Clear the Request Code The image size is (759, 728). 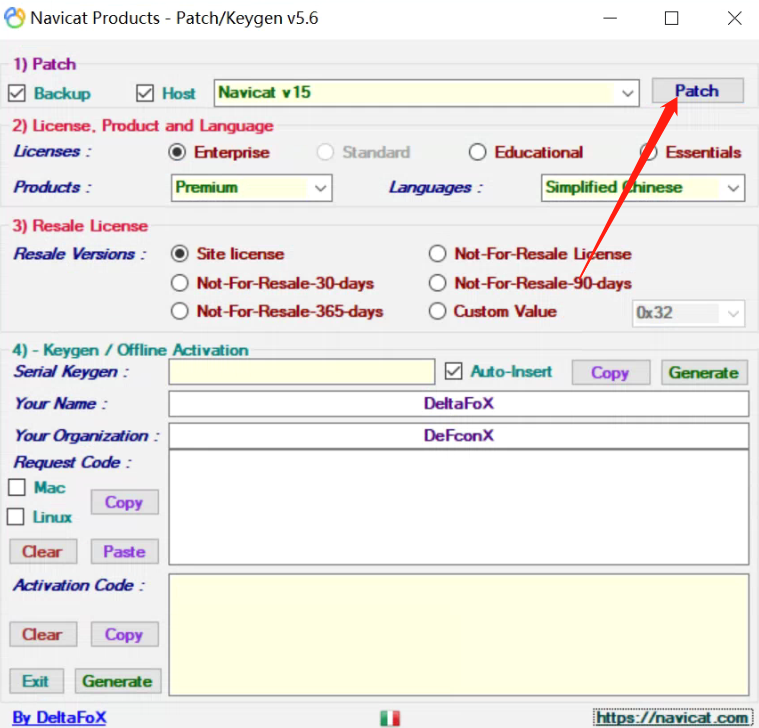pyautogui.click(x=43, y=551)
